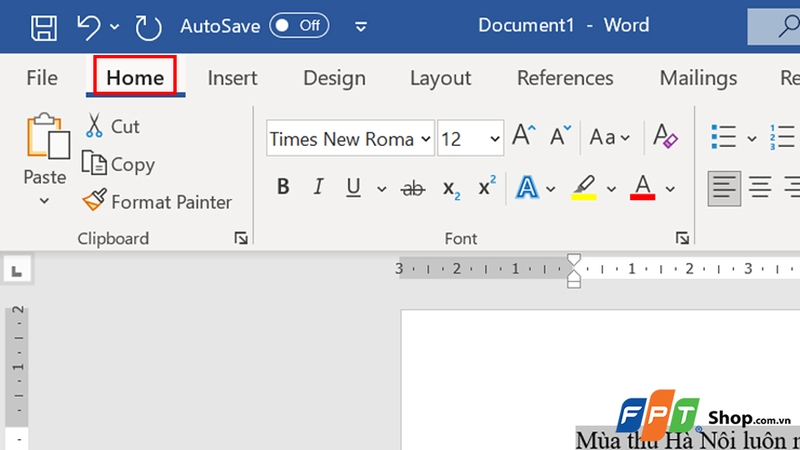Click the Undo arrow icon
Screen dimensions: 800x450
coord(91,25)
